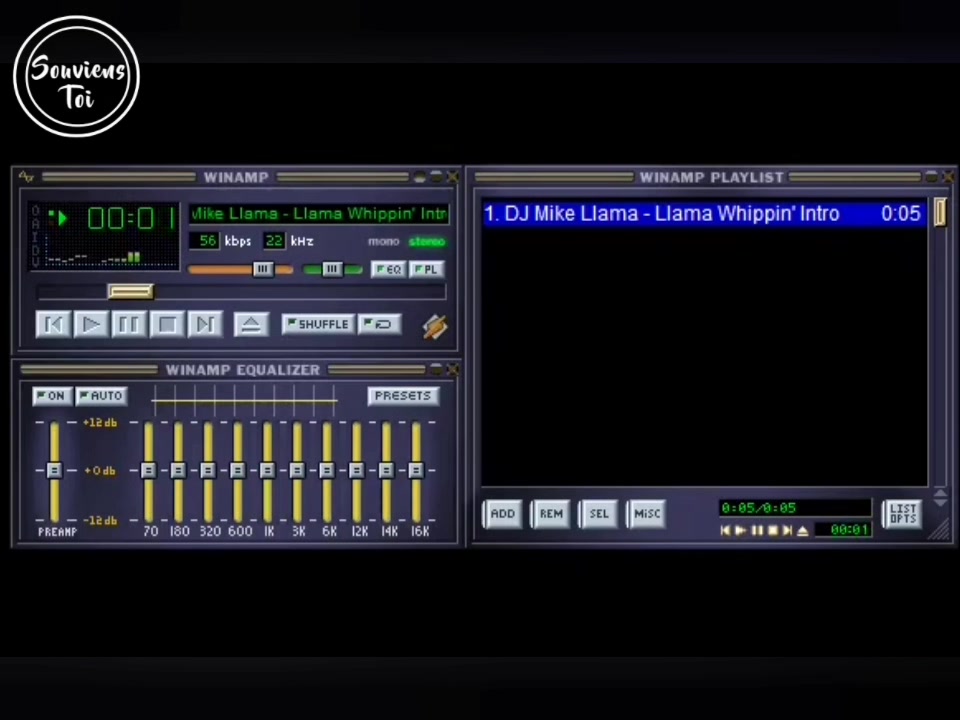The width and height of the screenshot is (960, 720).
Task: Click the windowshade button in playlist title bar
Action: (931, 177)
